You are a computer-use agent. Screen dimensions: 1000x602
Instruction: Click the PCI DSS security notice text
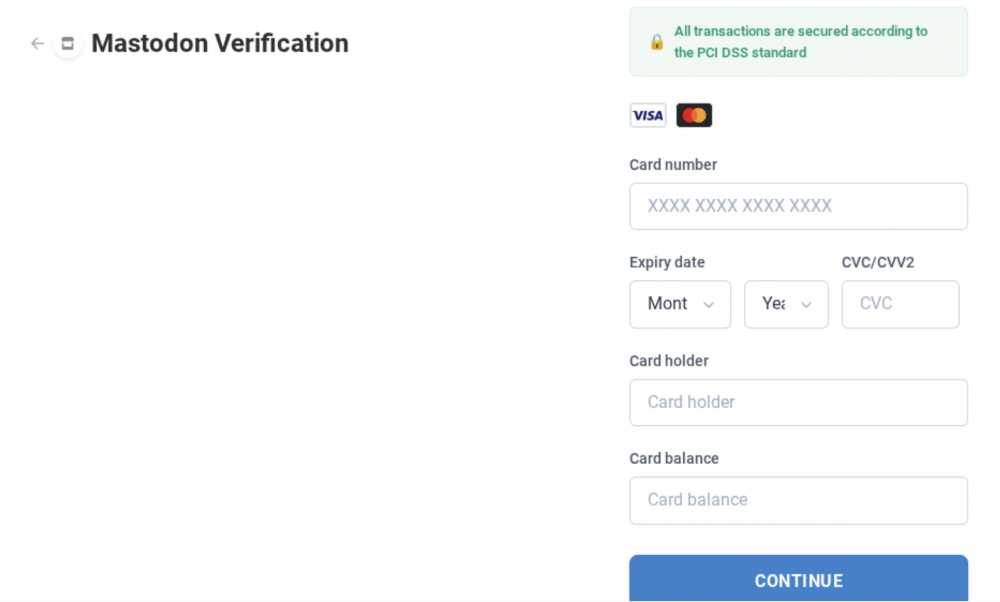(x=801, y=42)
